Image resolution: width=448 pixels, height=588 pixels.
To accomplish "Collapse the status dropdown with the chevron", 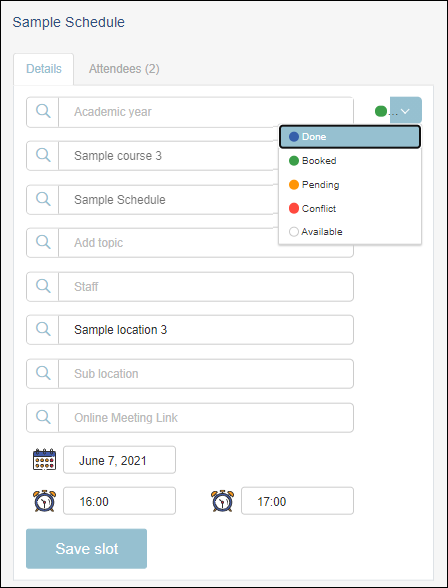I will coord(406,110).
